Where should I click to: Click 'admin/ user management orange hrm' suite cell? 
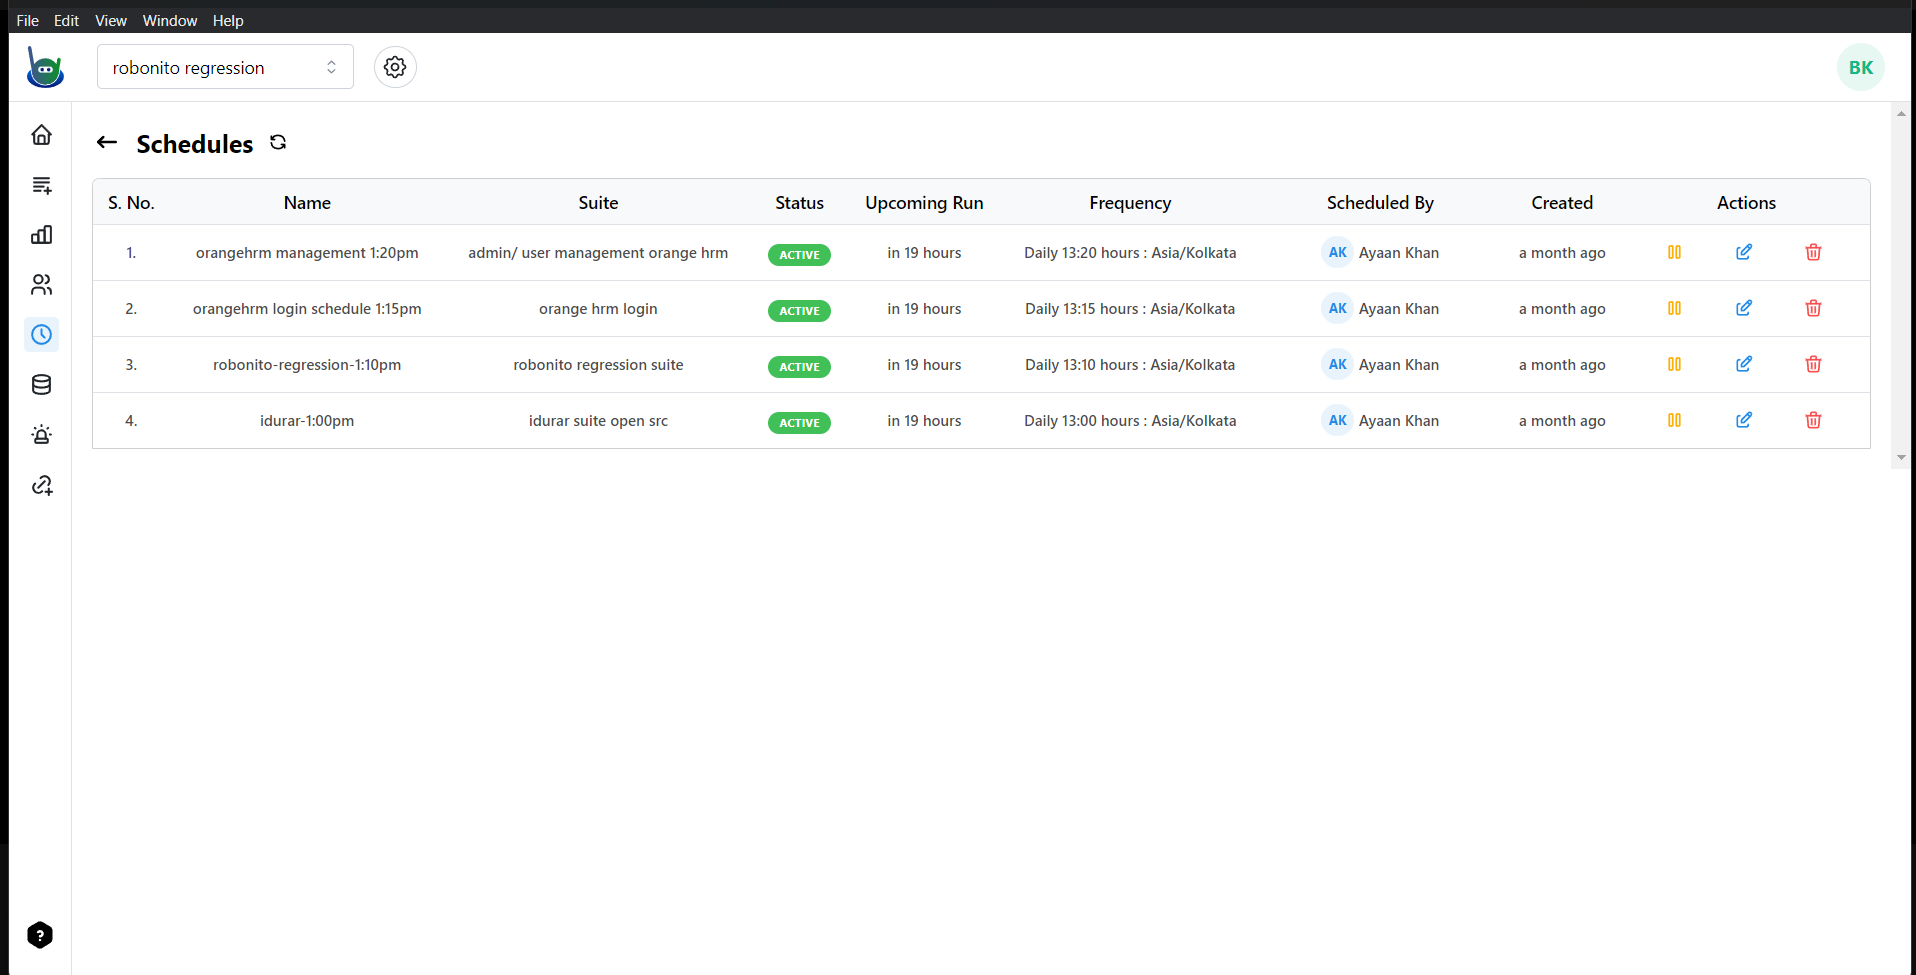click(x=598, y=253)
